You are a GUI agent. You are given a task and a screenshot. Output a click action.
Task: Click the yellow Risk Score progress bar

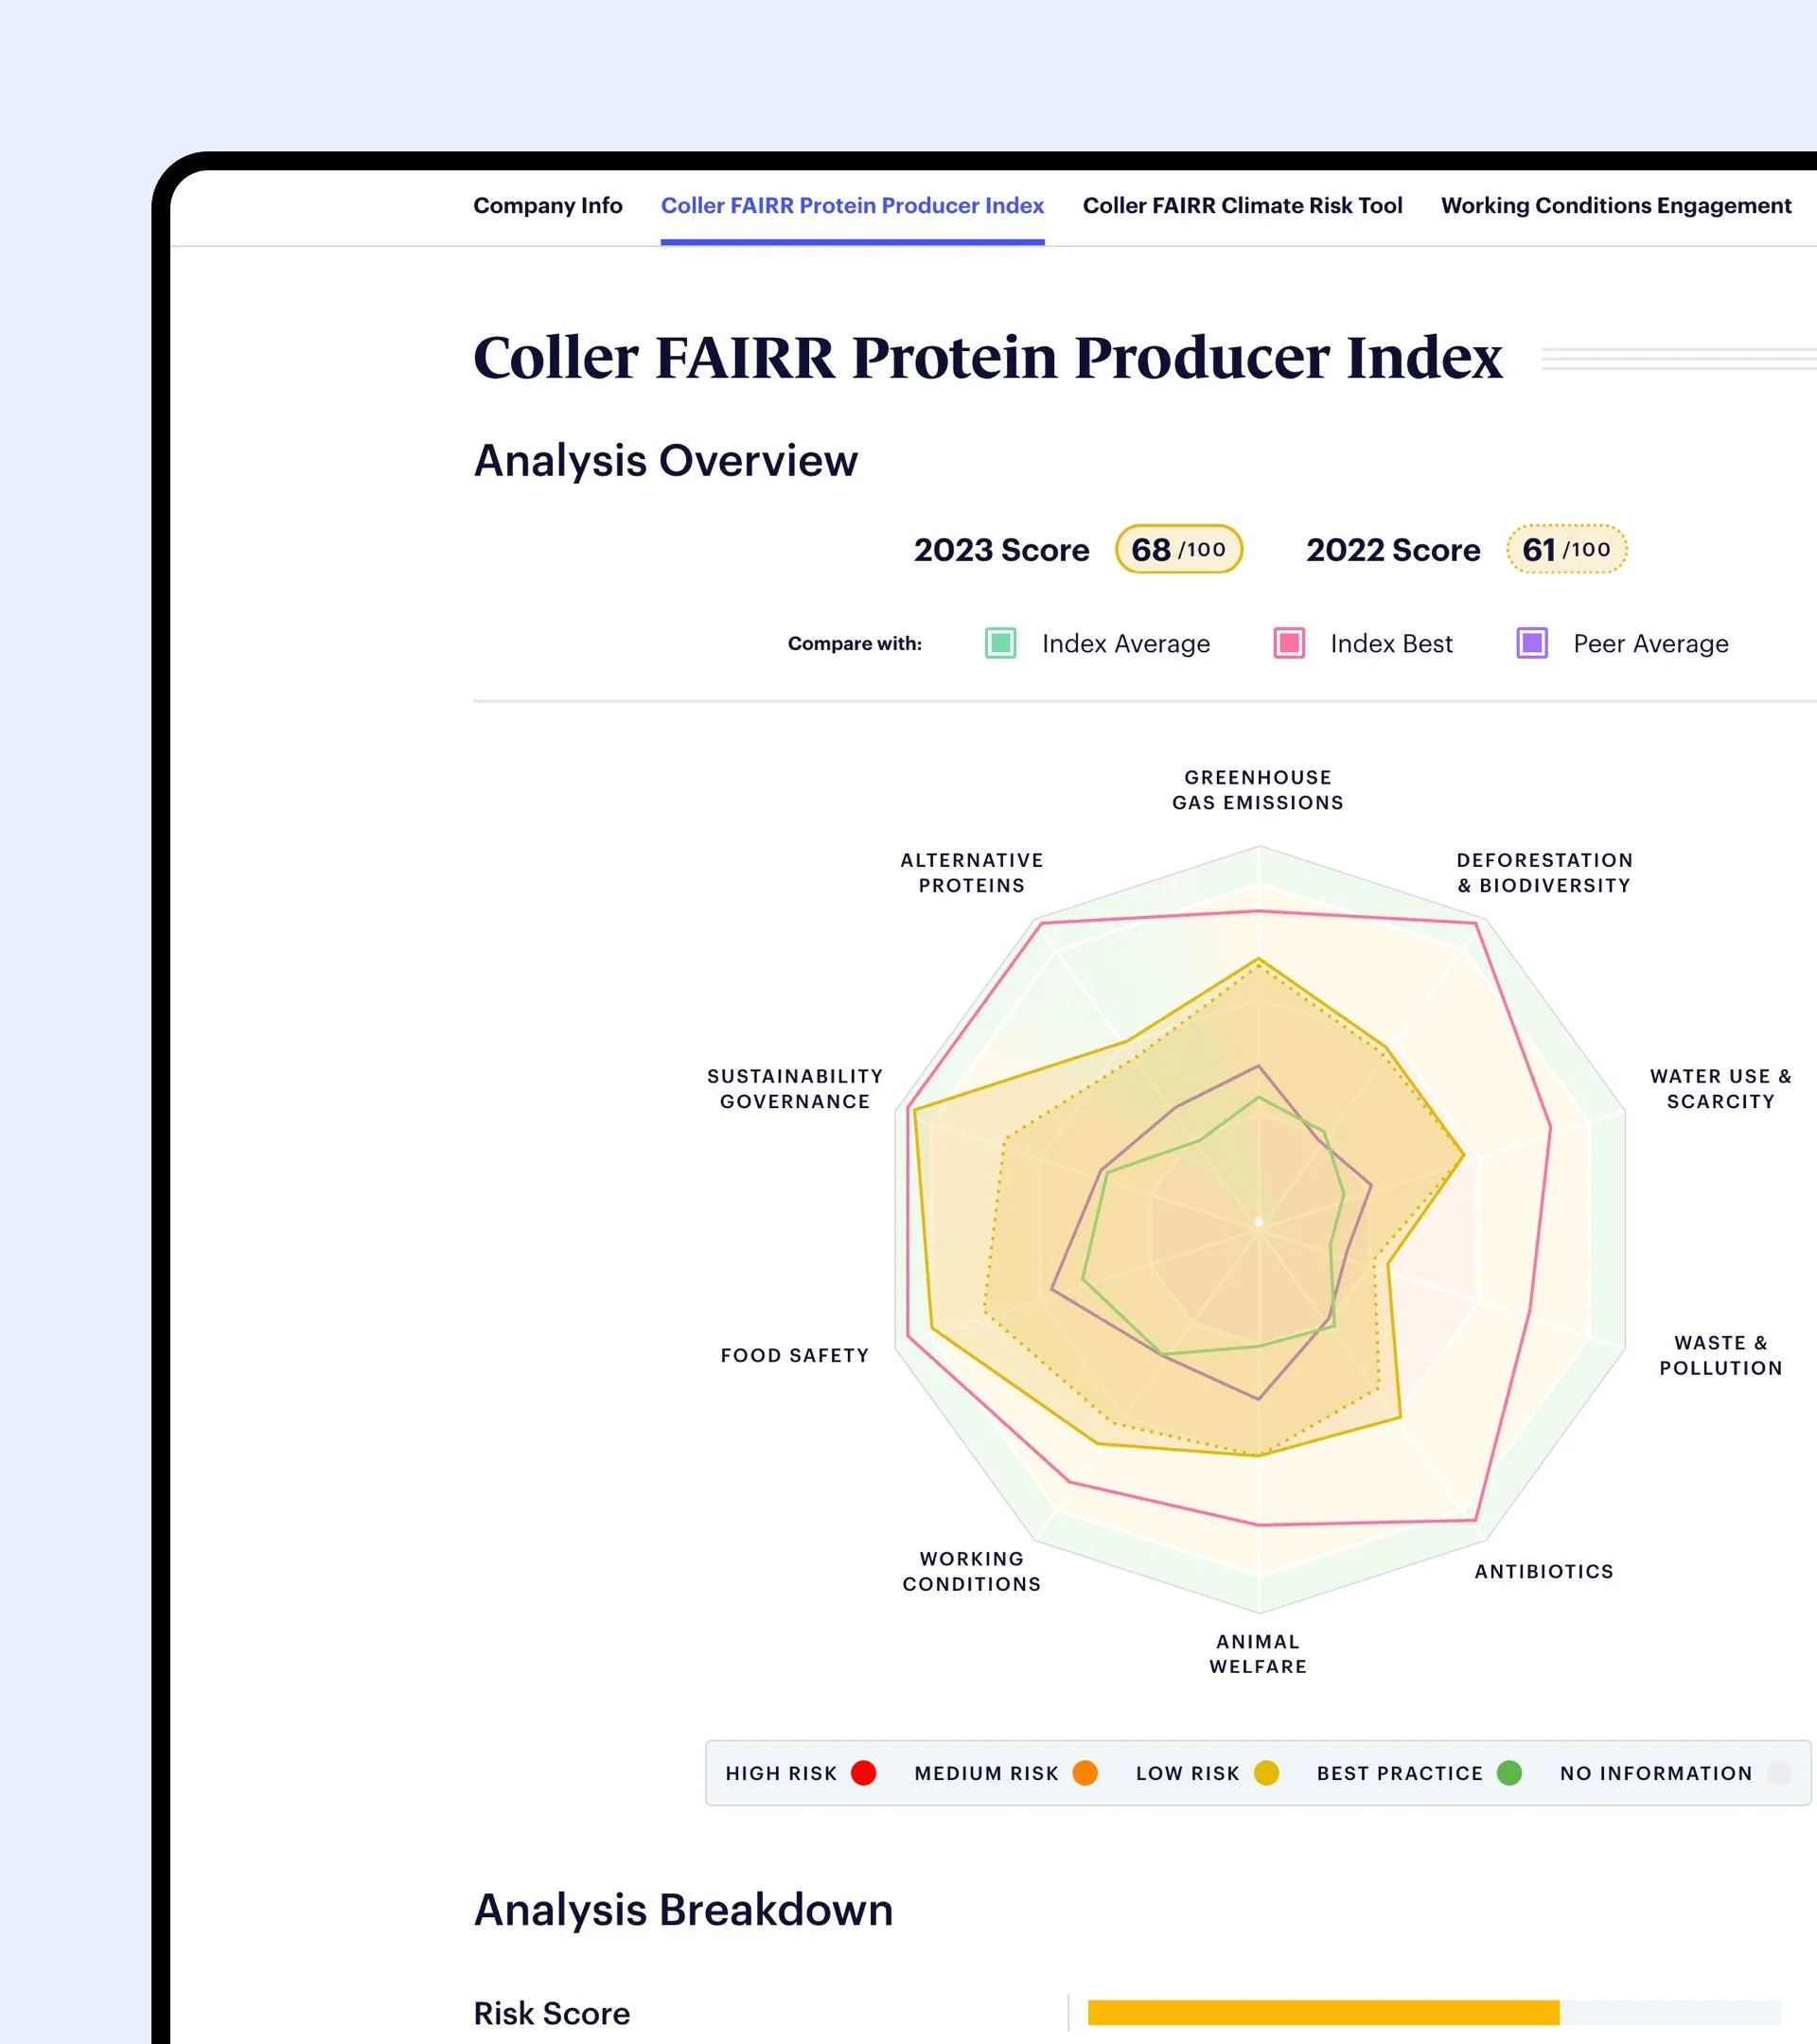pos(1322,2012)
